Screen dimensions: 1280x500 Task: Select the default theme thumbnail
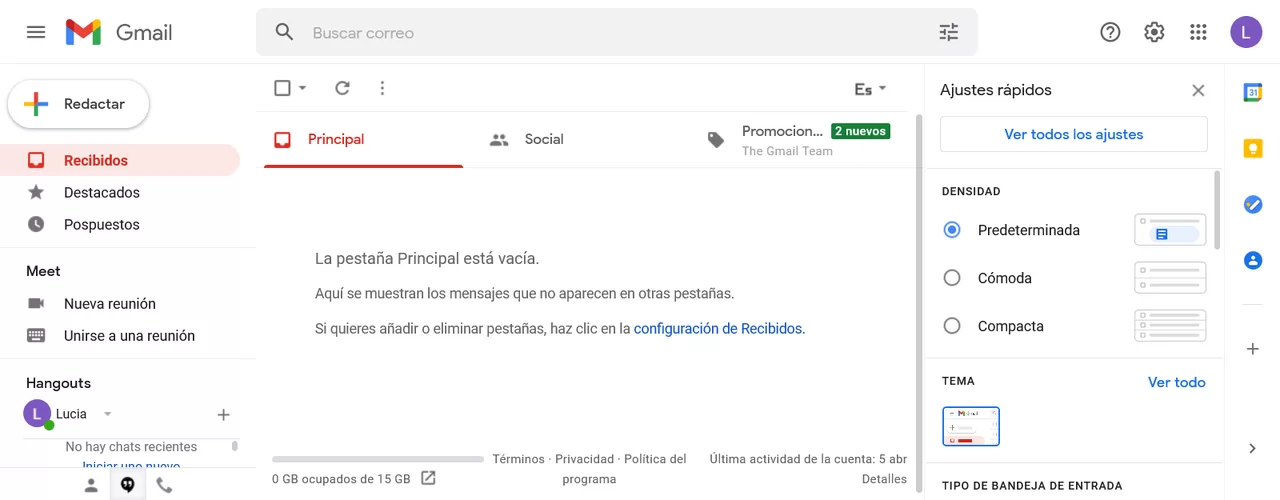point(971,426)
